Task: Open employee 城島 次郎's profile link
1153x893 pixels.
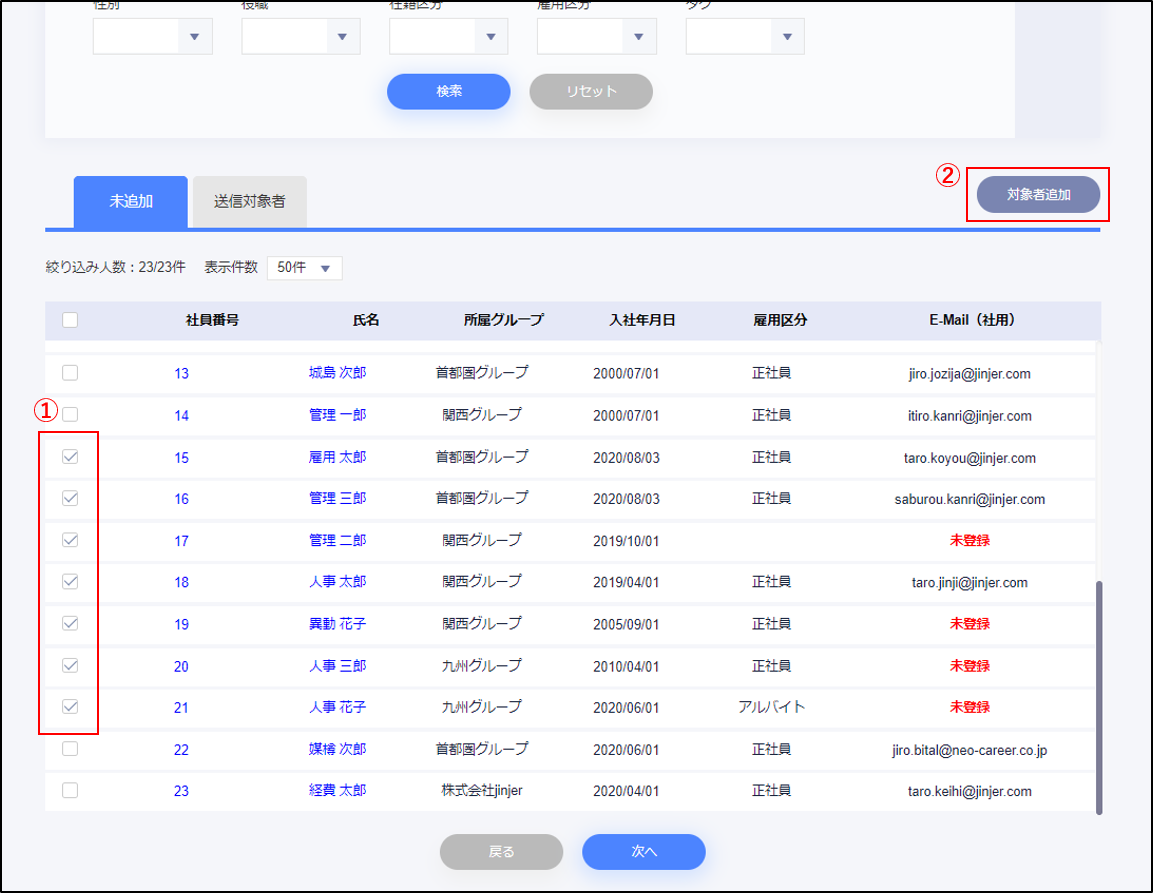Action: 338,373
